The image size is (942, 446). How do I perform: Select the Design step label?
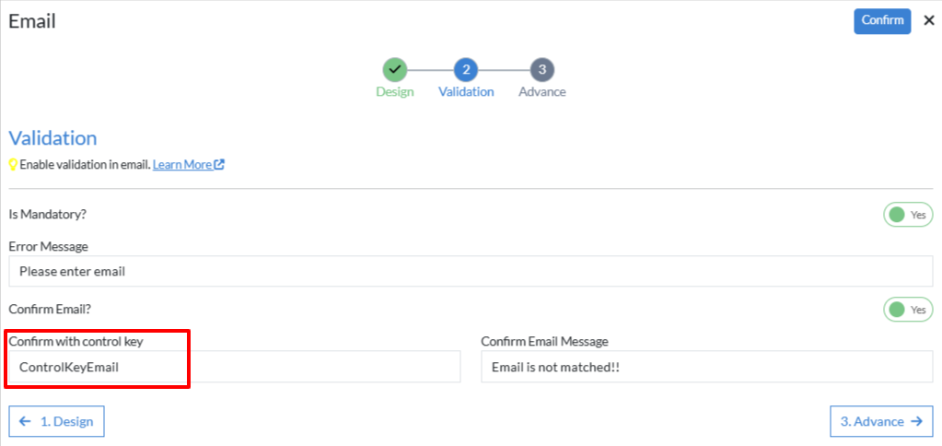(x=395, y=92)
